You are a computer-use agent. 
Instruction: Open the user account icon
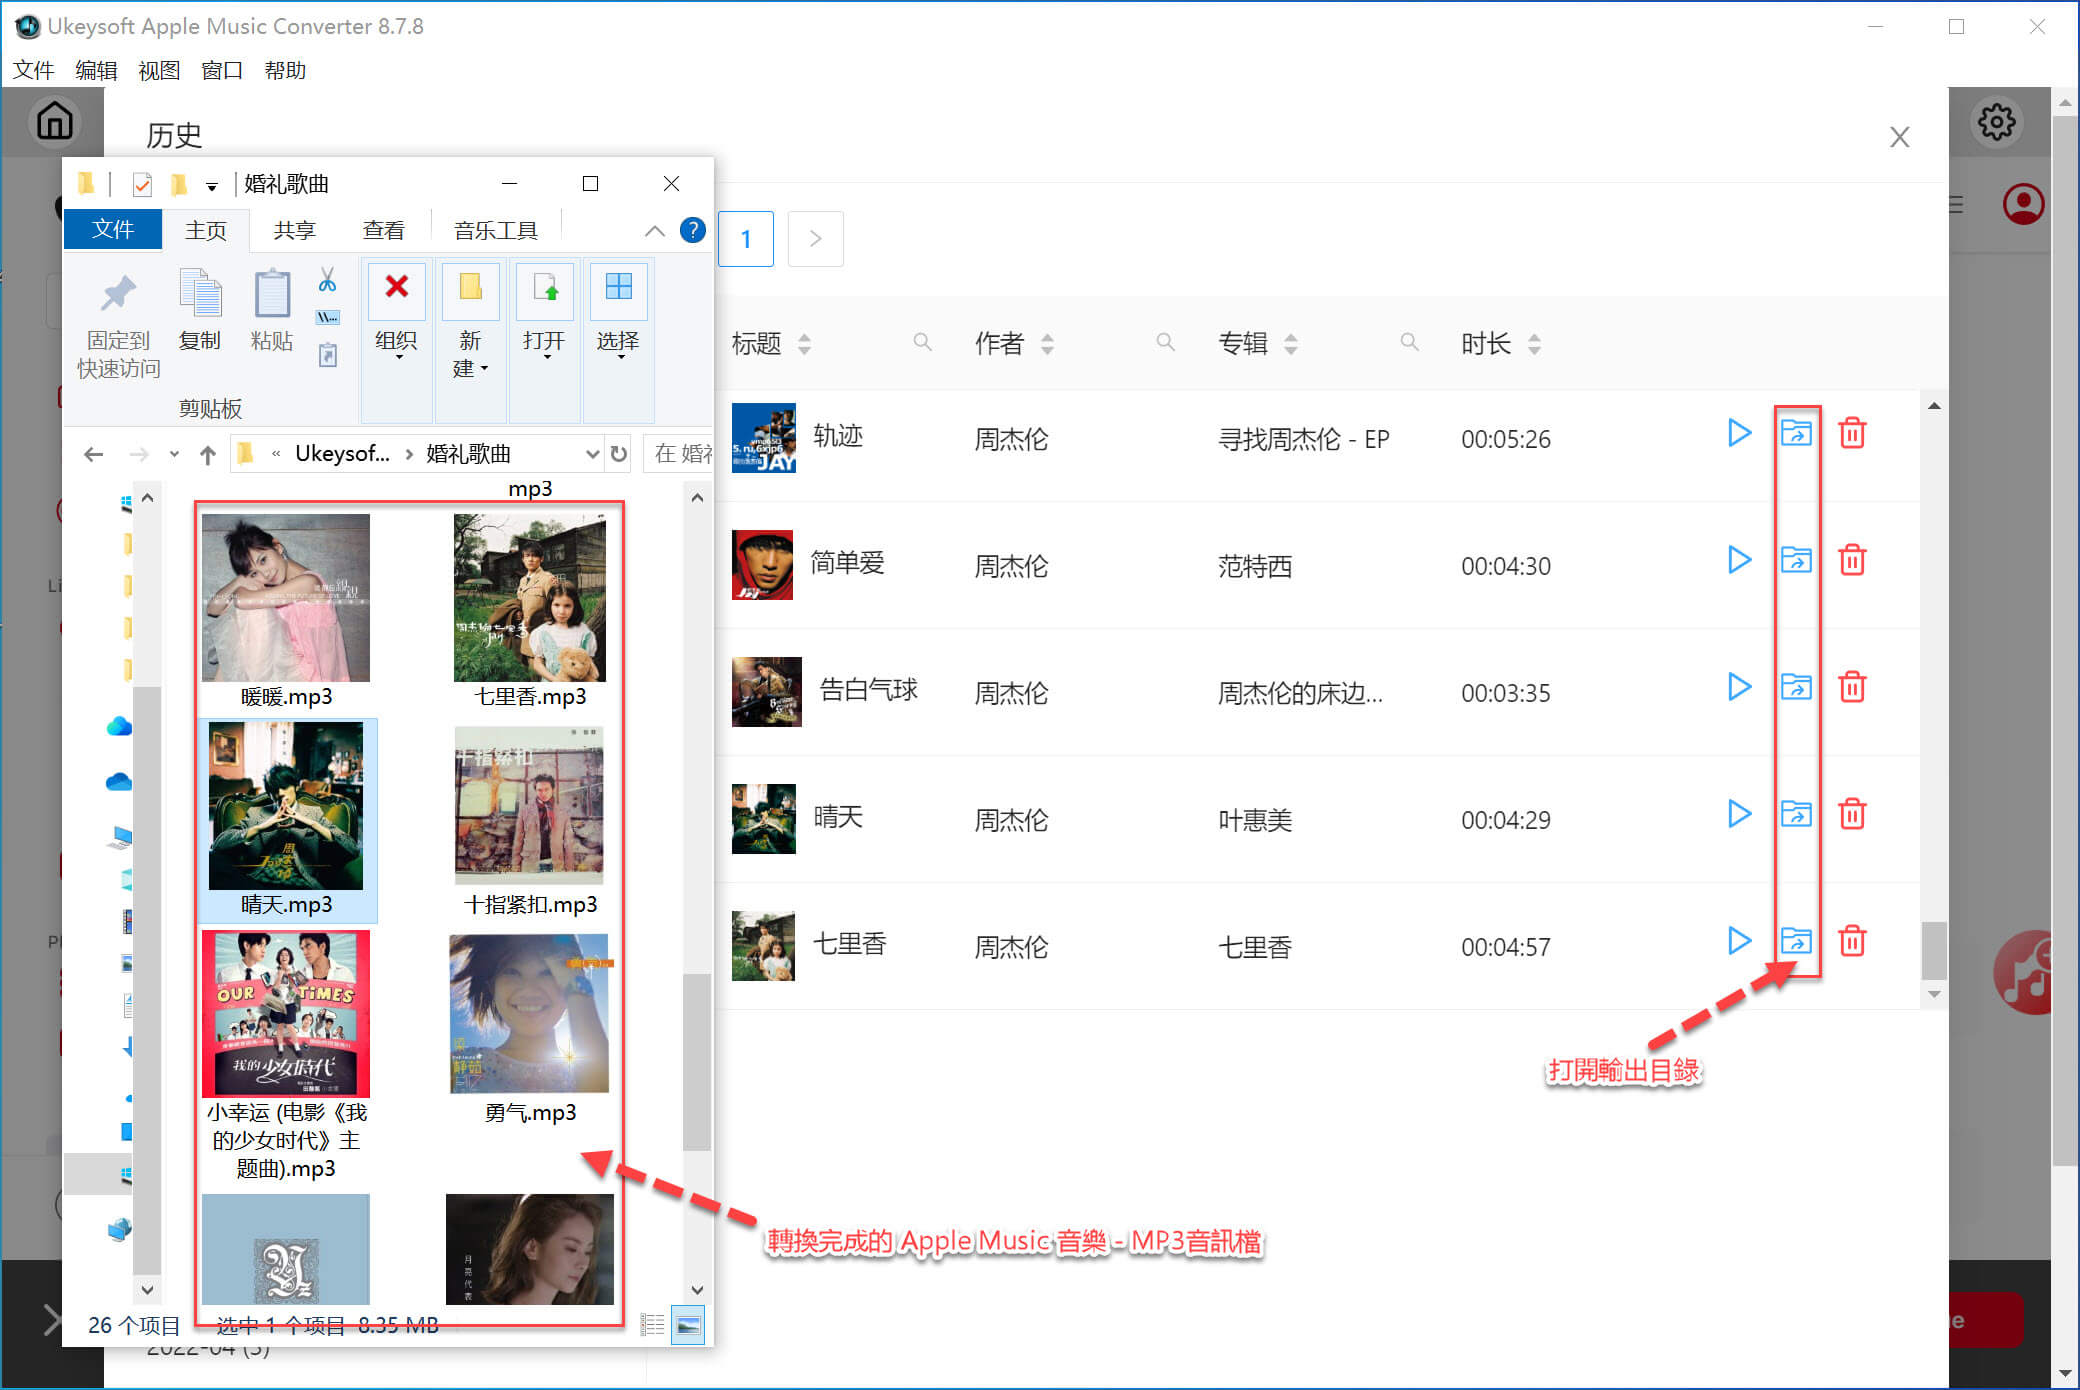[2024, 202]
